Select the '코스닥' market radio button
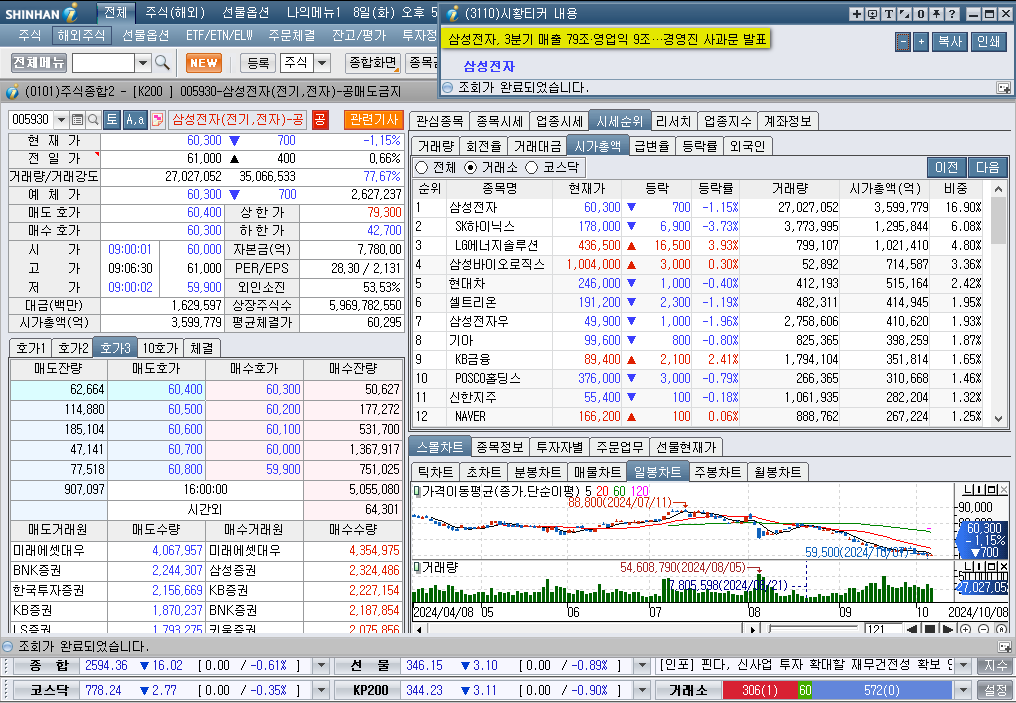This screenshot has height=703, width=1016. point(532,167)
